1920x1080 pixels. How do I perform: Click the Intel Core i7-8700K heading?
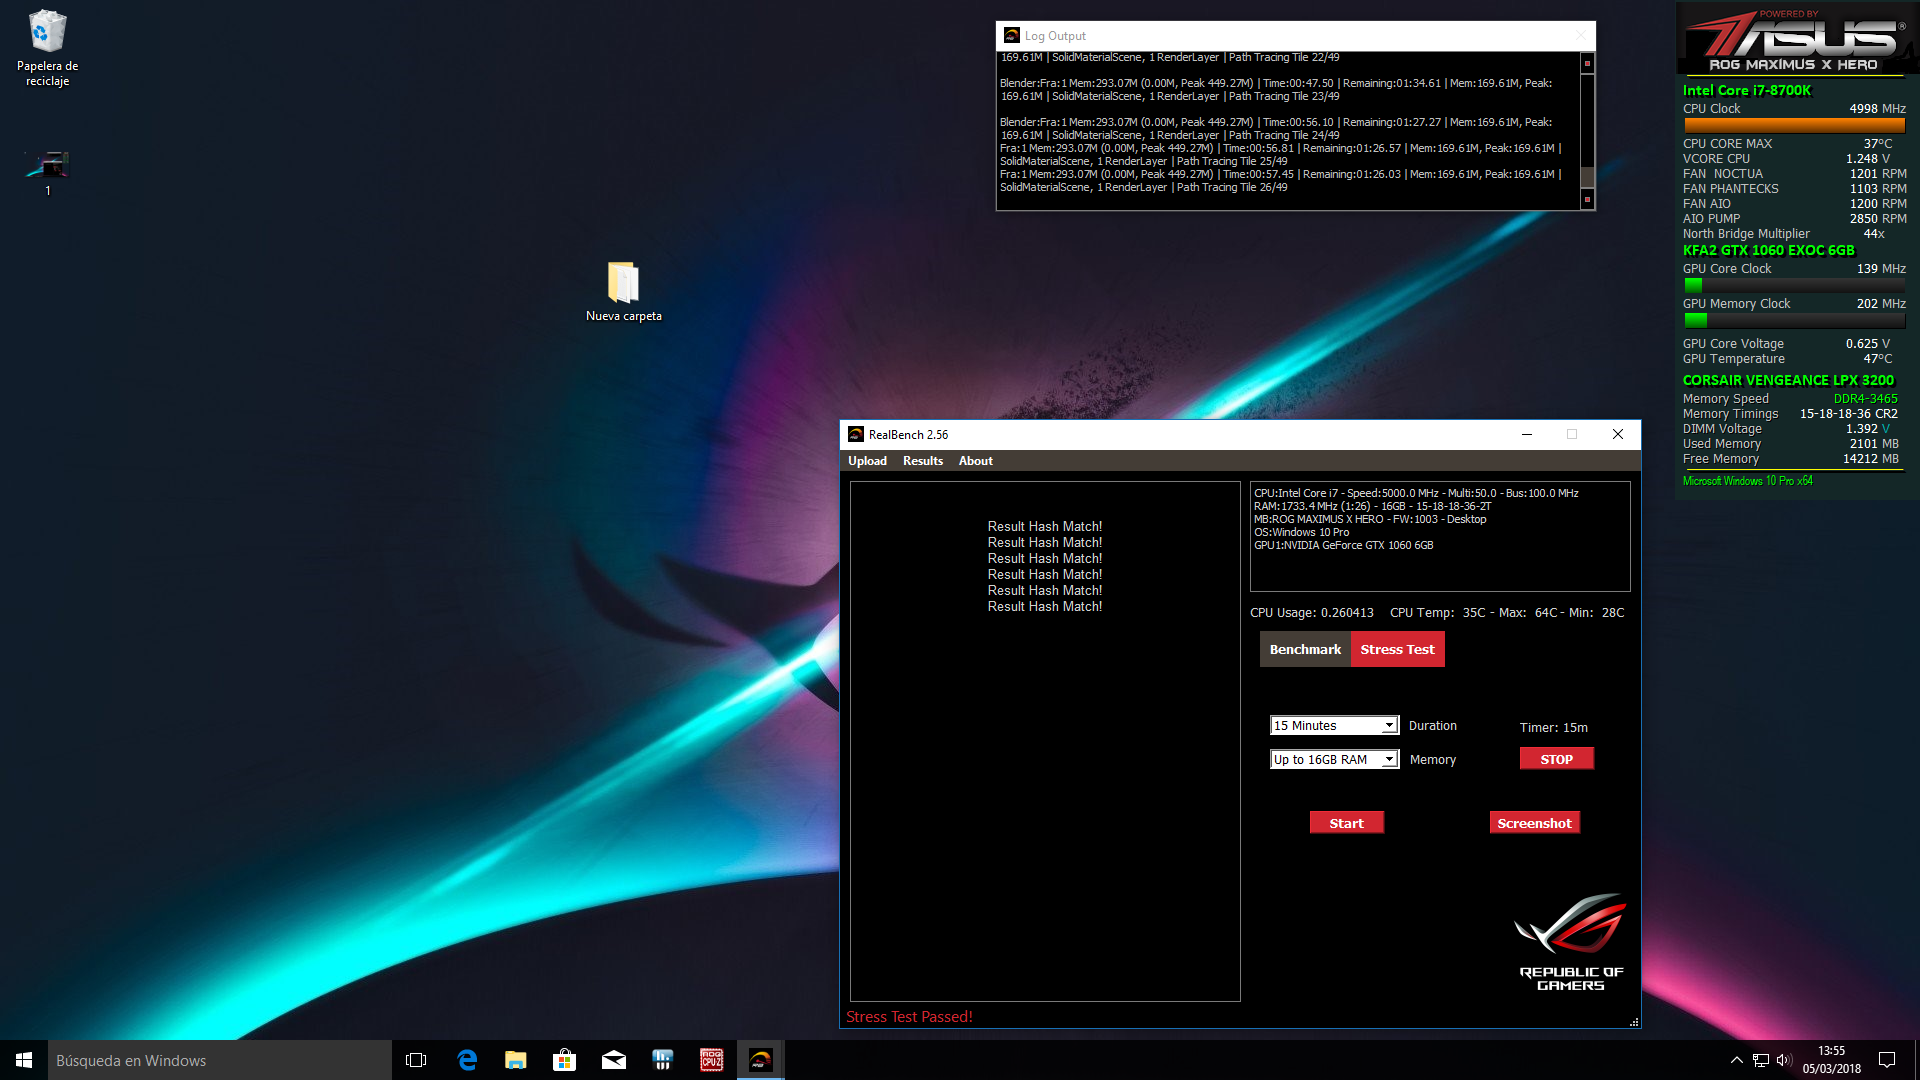(x=1746, y=90)
